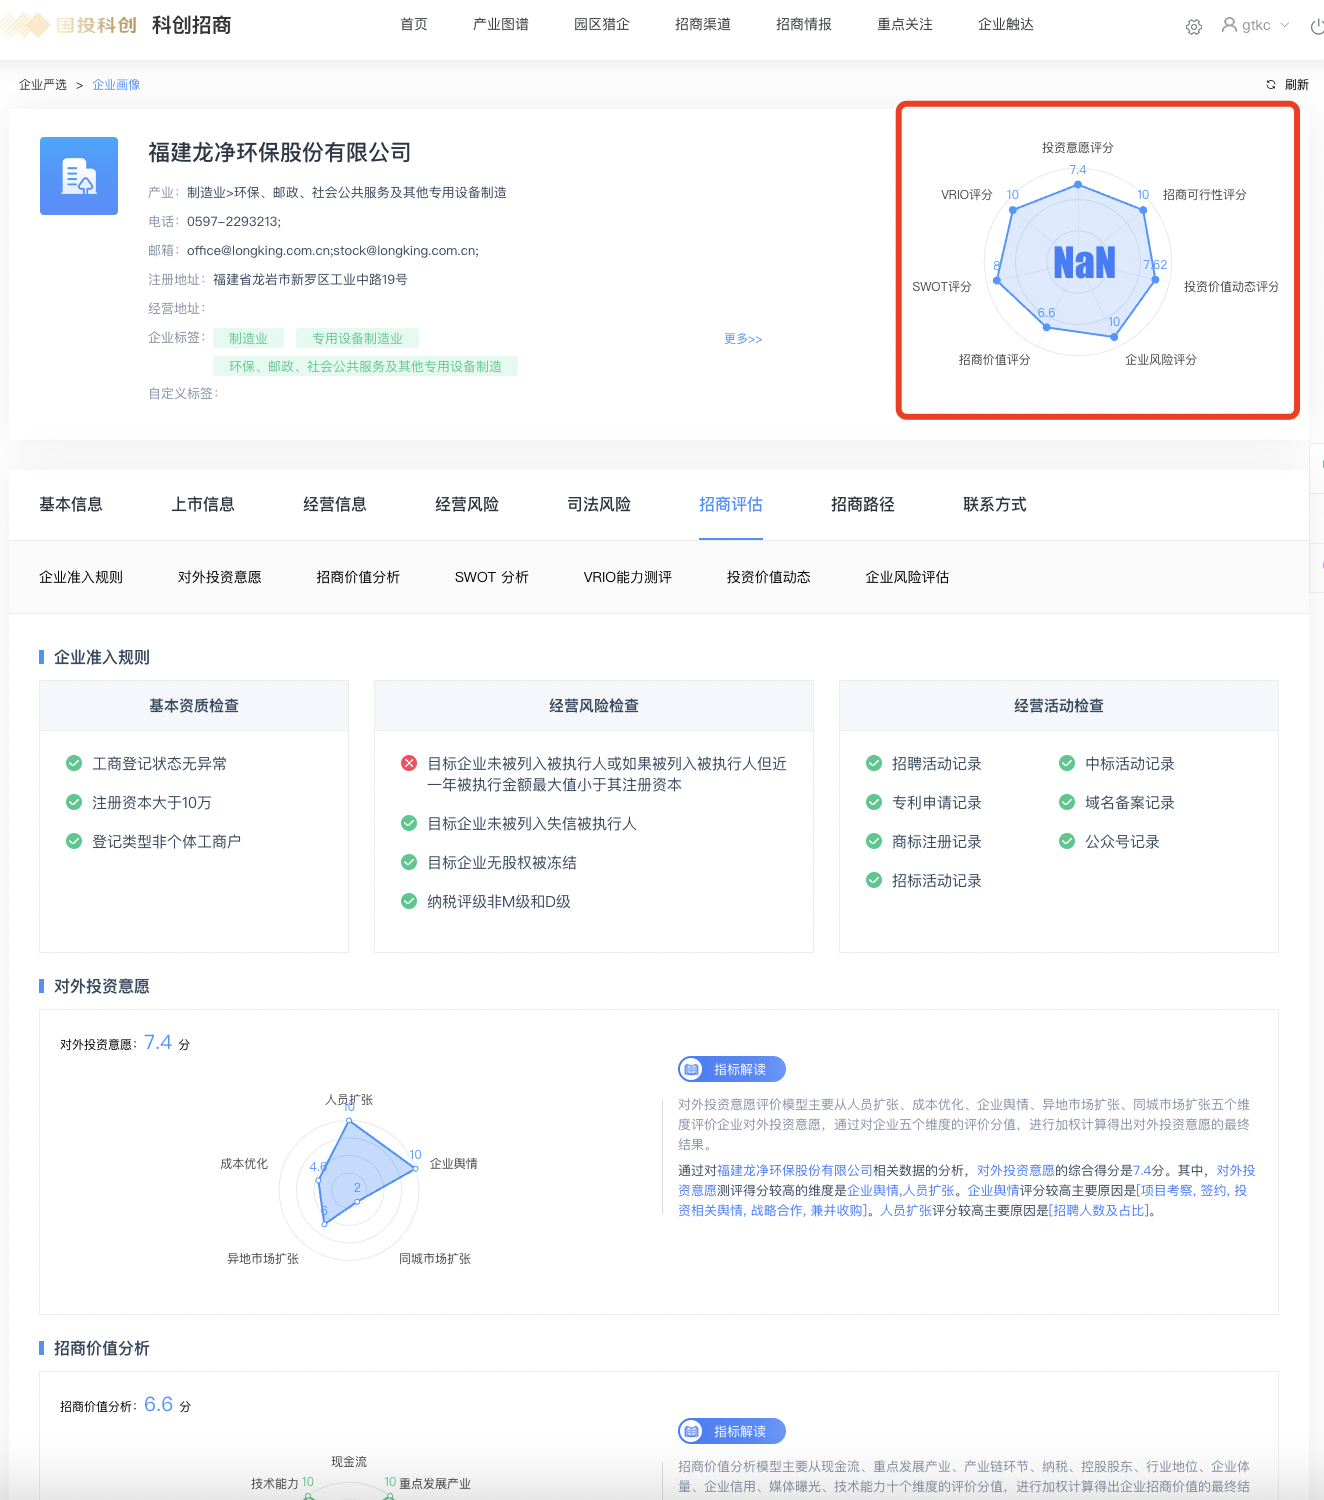Click green check beside 招标活动记录
This screenshot has width=1324, height=1500.
pyautogui.click(x=874, y=881)
